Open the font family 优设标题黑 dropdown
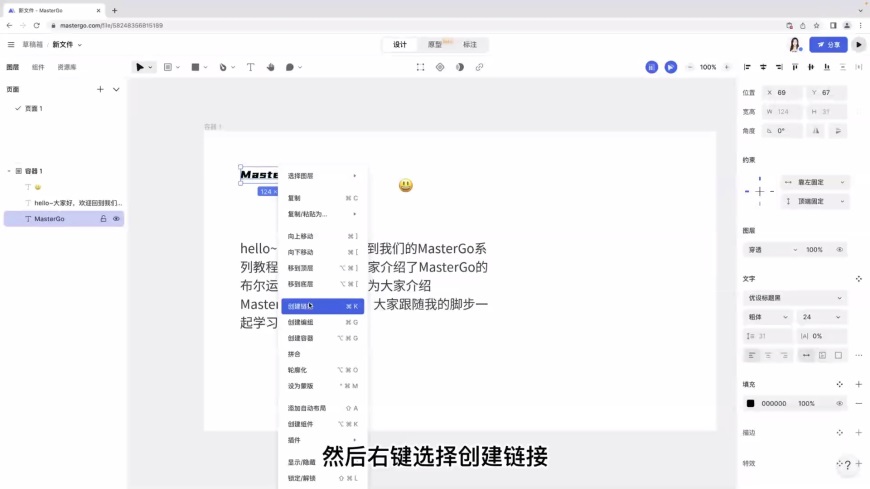Image resolution: width=870 pixels, height=489 pixels. click(x=795, y=298)
